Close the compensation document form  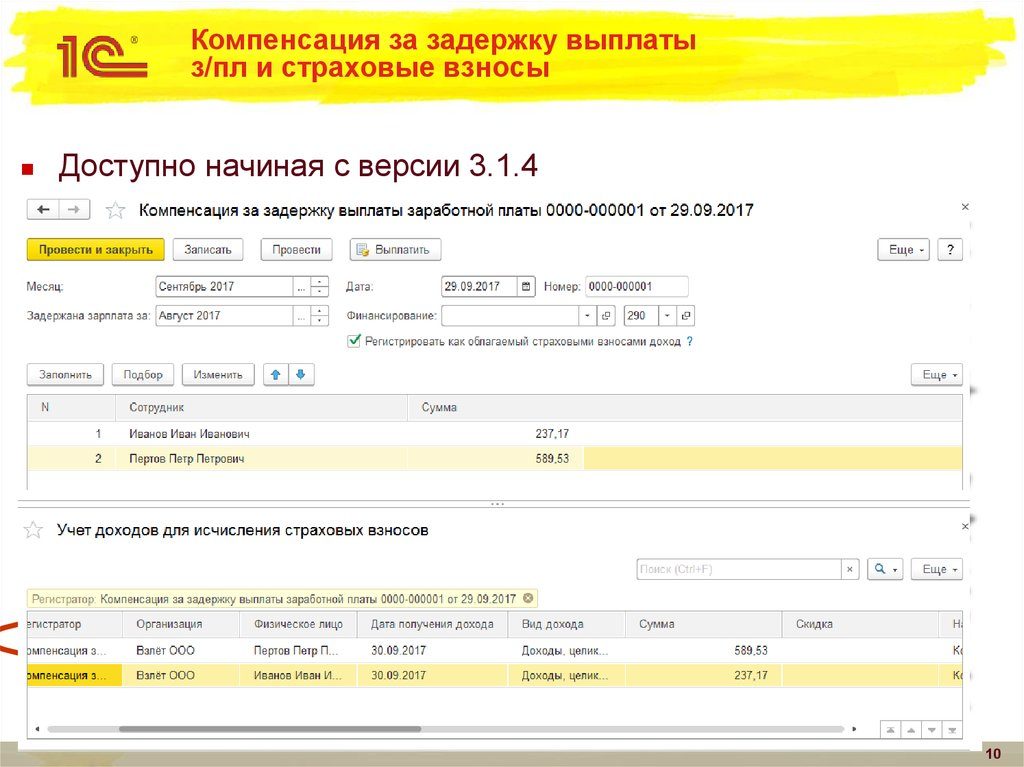click(x=965, y=207)
